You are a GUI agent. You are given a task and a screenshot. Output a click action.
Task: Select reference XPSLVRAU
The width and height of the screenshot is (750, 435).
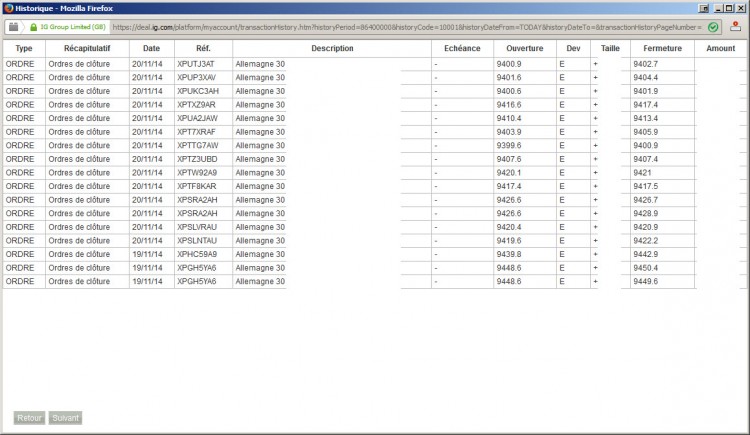(x=197, y=227)
